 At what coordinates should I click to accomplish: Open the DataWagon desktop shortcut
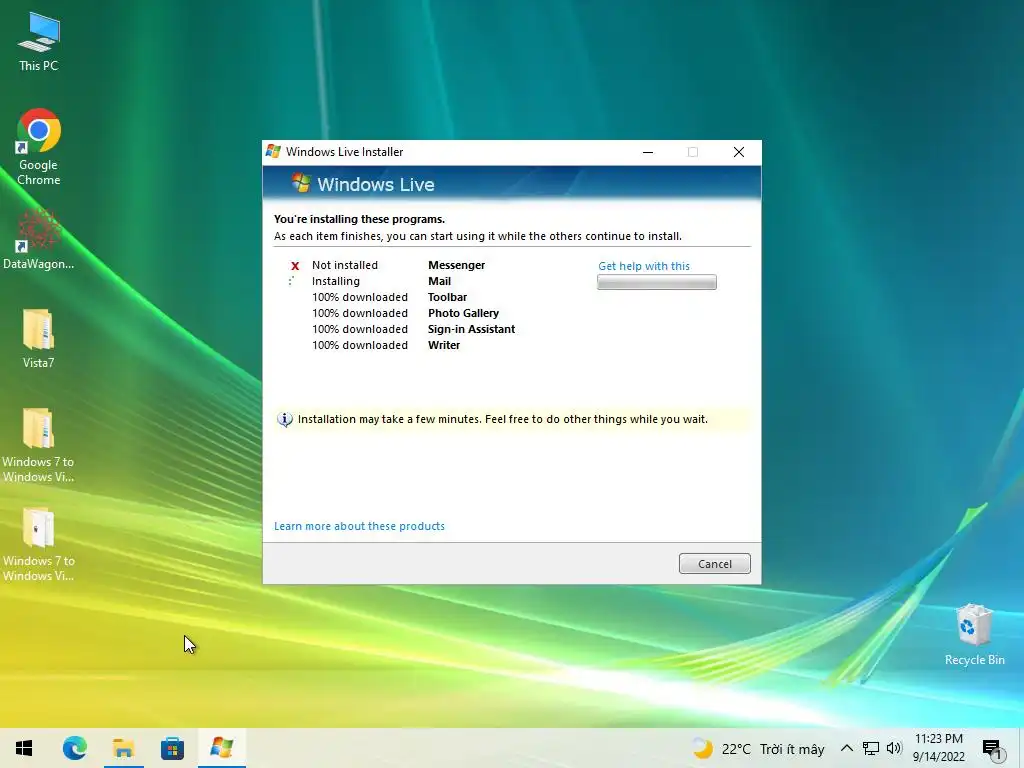[x=39, y=240]
